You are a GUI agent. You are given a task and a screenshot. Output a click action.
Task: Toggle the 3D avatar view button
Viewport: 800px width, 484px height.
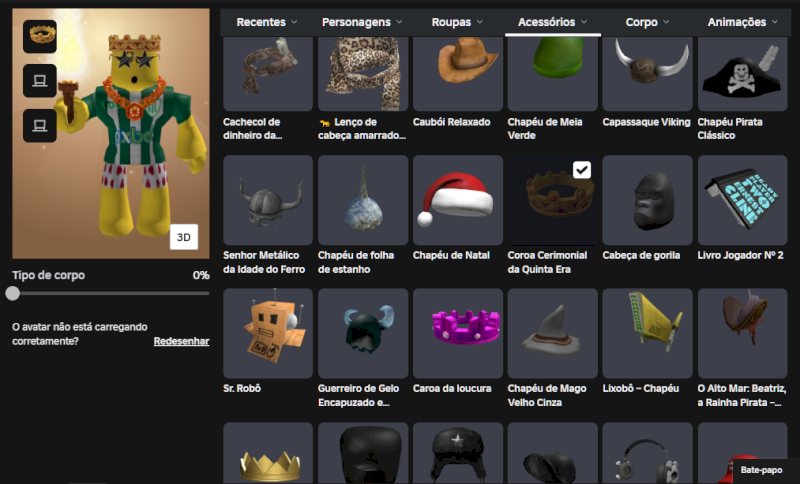184,237
